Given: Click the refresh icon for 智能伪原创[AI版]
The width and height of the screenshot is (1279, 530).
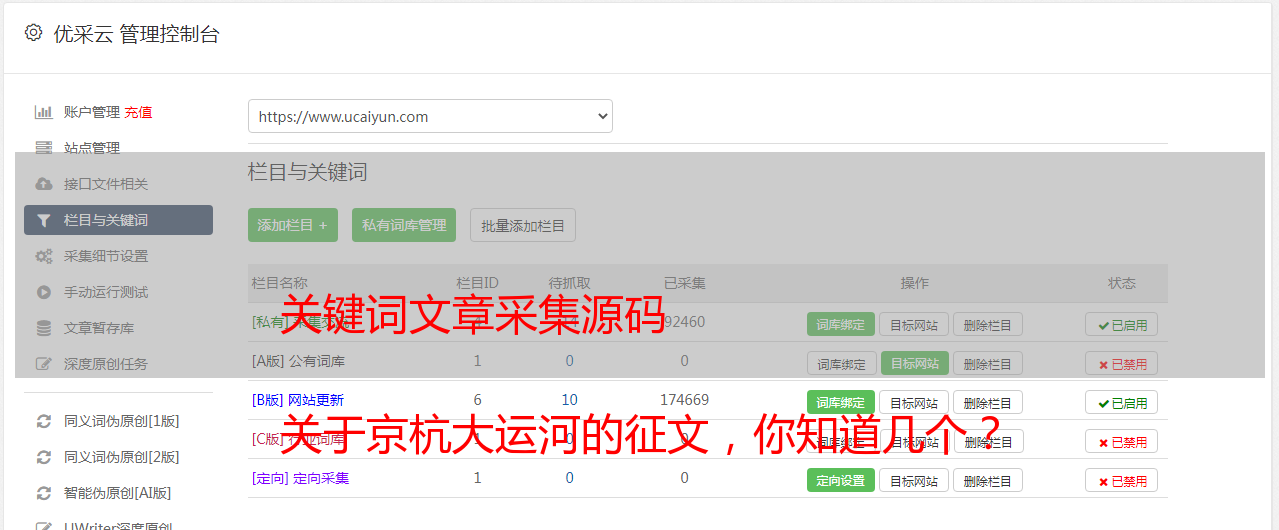Looking at the screenshot, I should click(x=43, y=493).
